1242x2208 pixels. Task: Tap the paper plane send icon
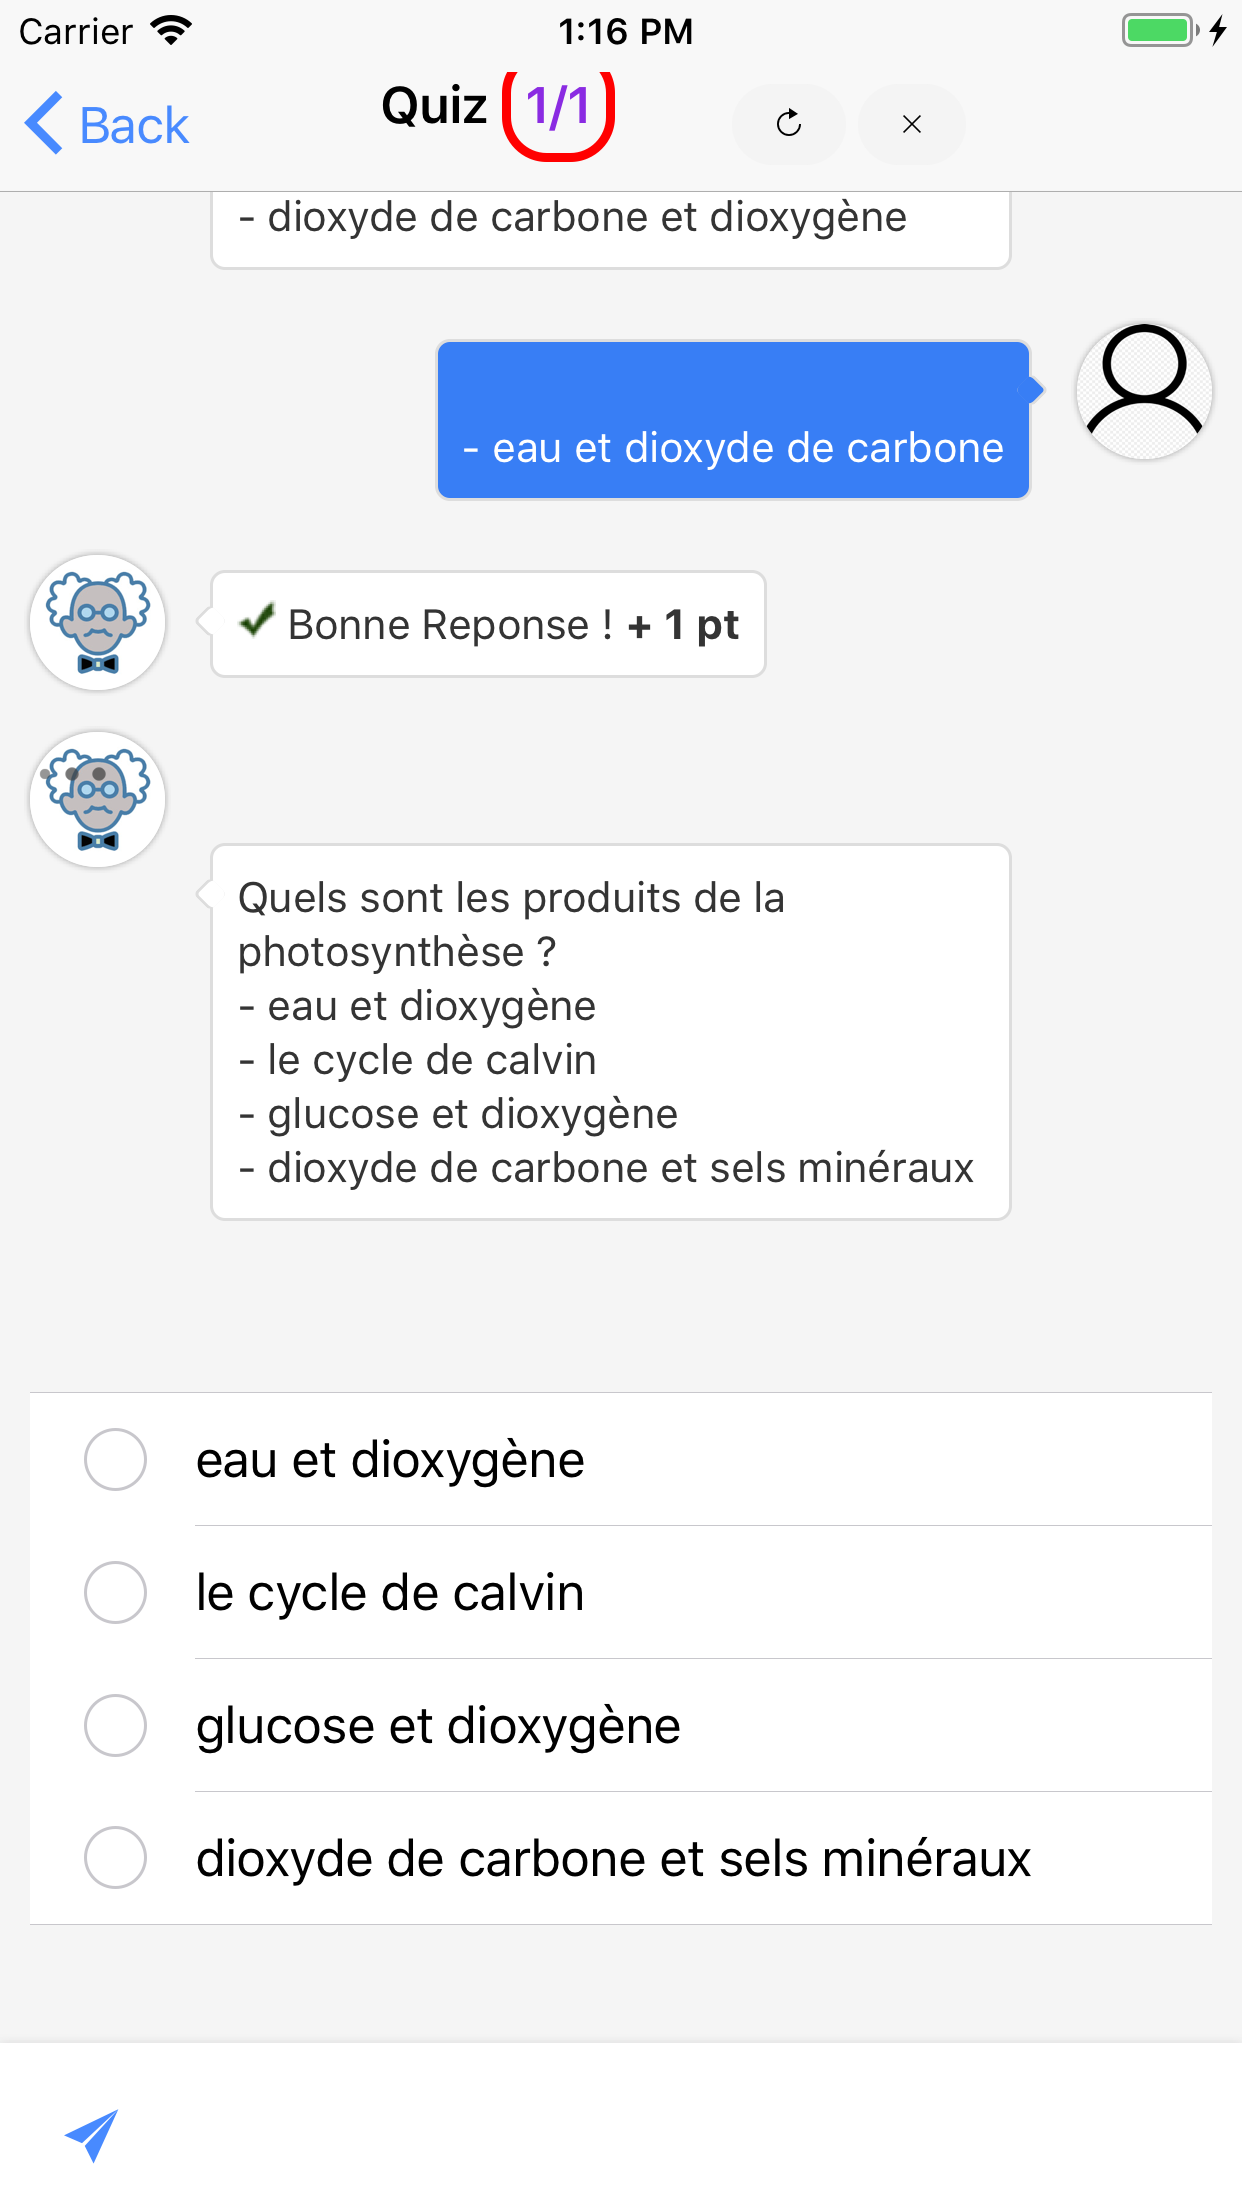click(x=92, y=2135)
